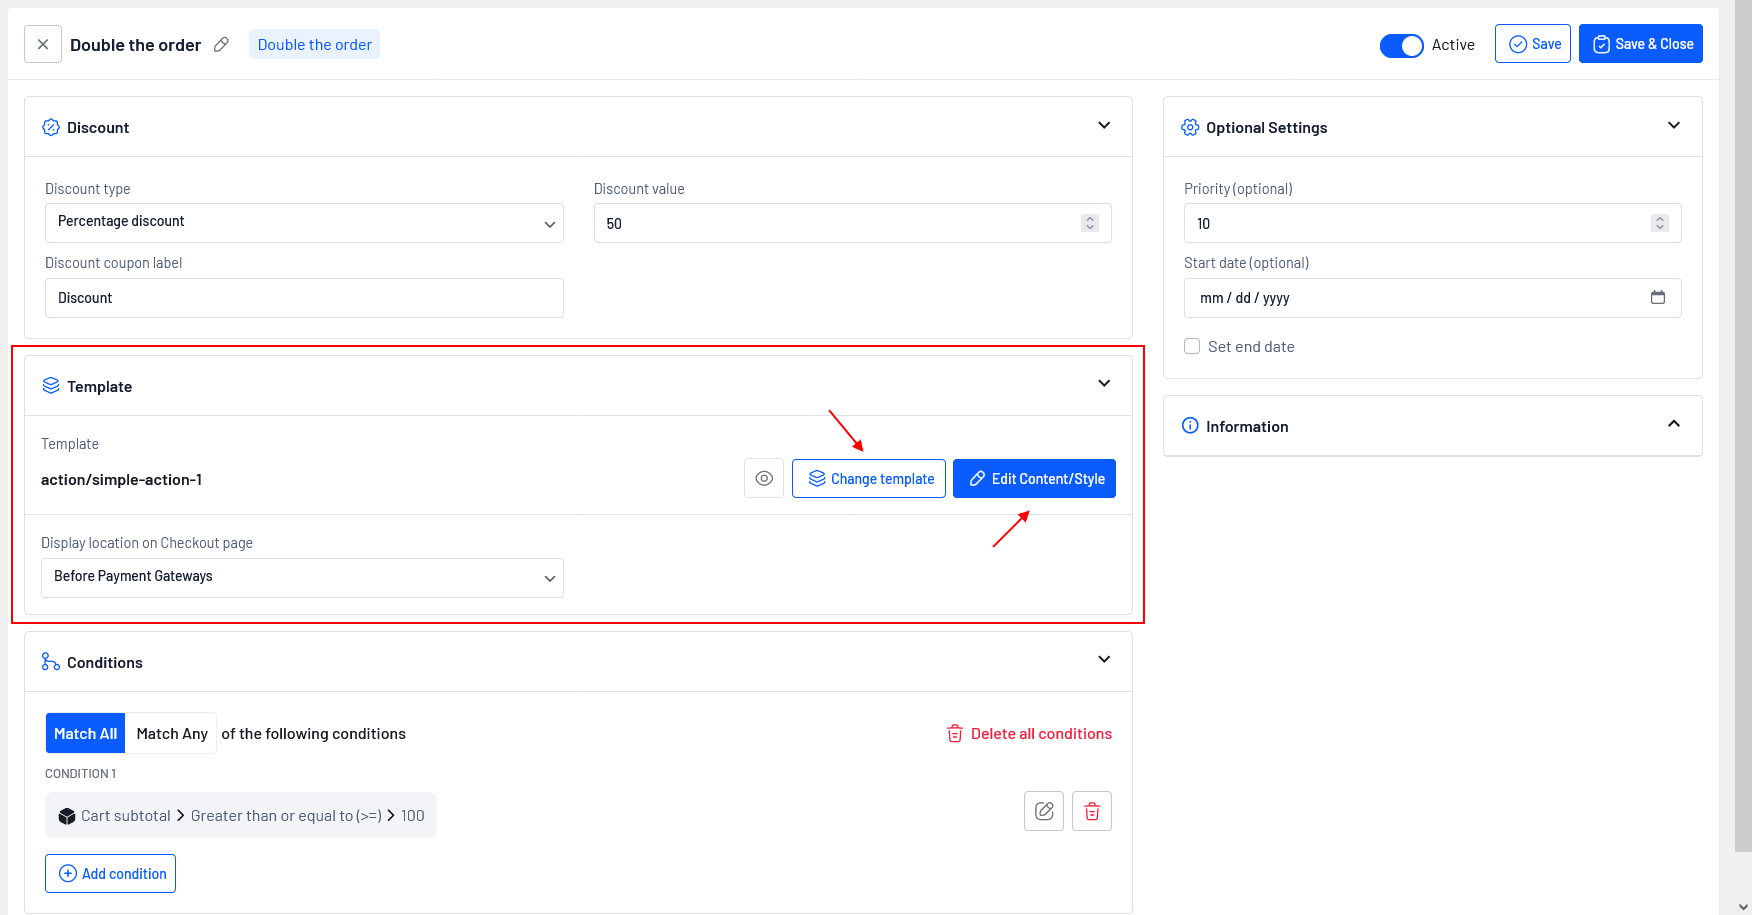
Task: Close the editor with the X icon
Action: tap(43, 44)
